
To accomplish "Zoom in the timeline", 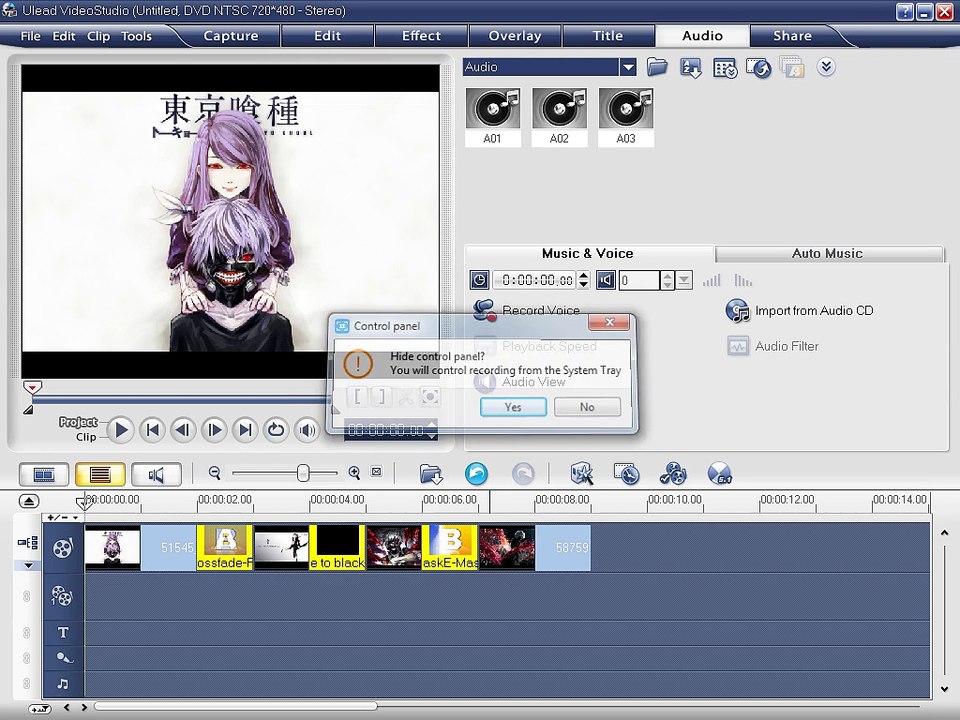I will (354, 473).
